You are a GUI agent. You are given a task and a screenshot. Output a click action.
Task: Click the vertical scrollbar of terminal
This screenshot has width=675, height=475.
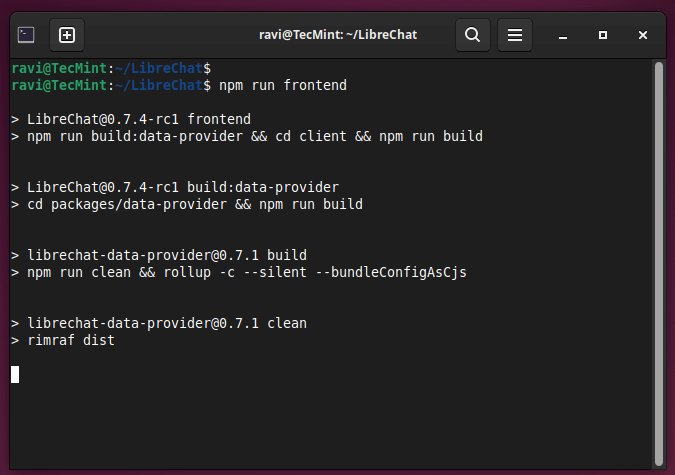659,264
